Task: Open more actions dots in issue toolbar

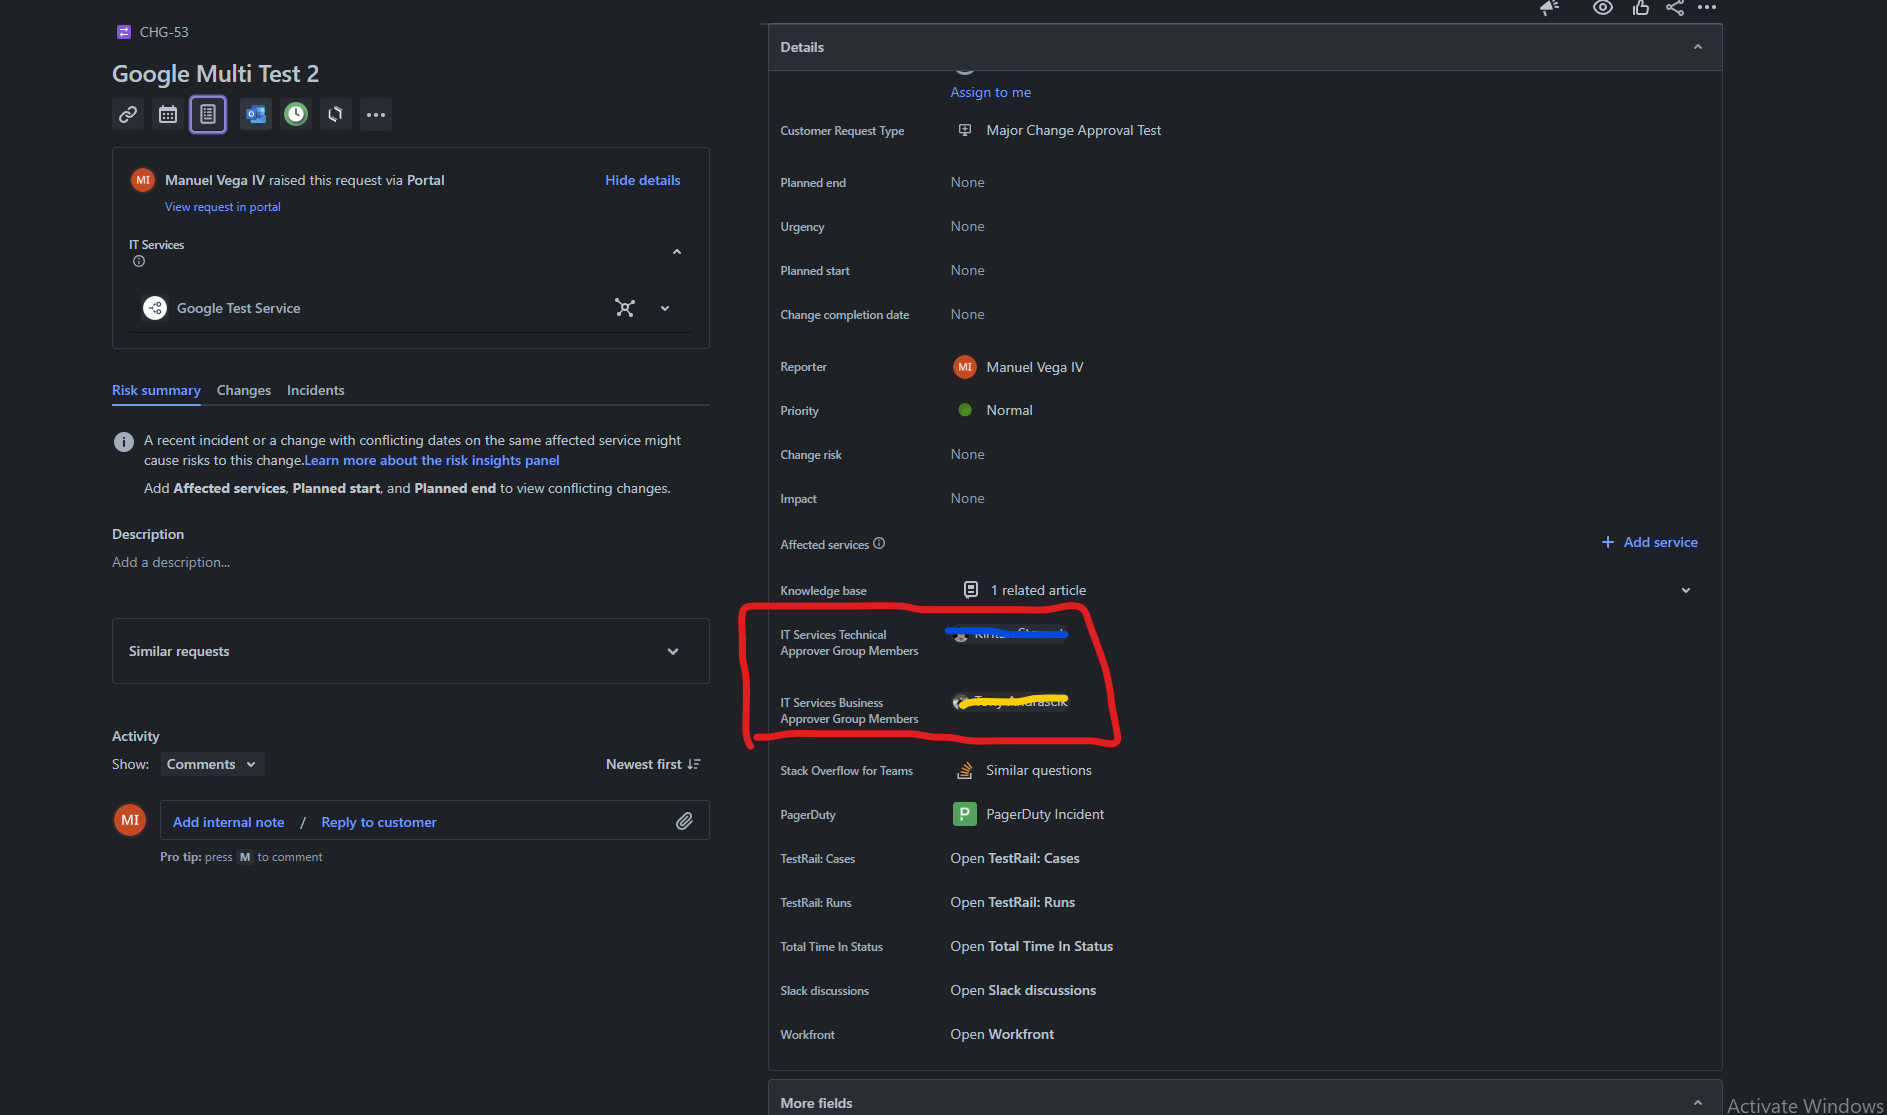Action: pyautogui.click(x=376, y=115)
